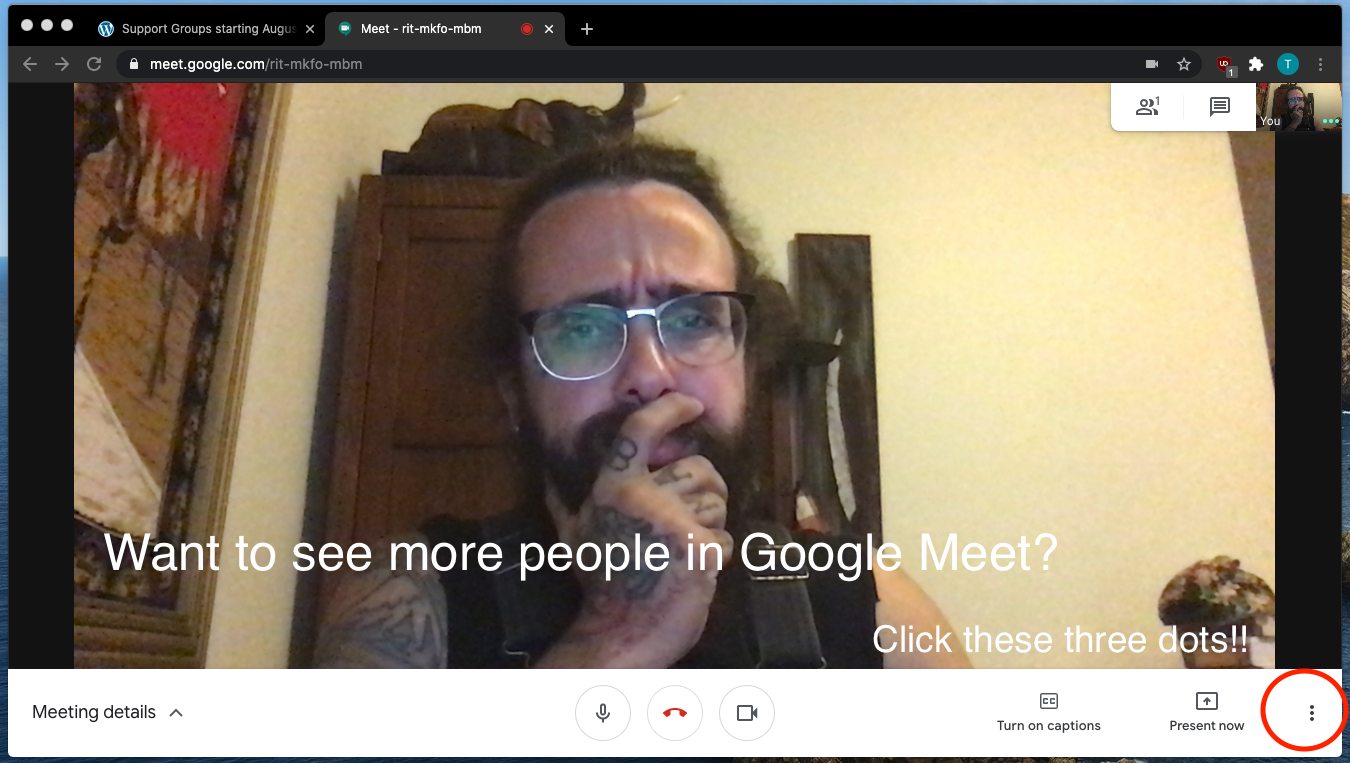Open the Extensions puzzle menu
This screenshot has width=1350, height=763.
(1256, 64)
